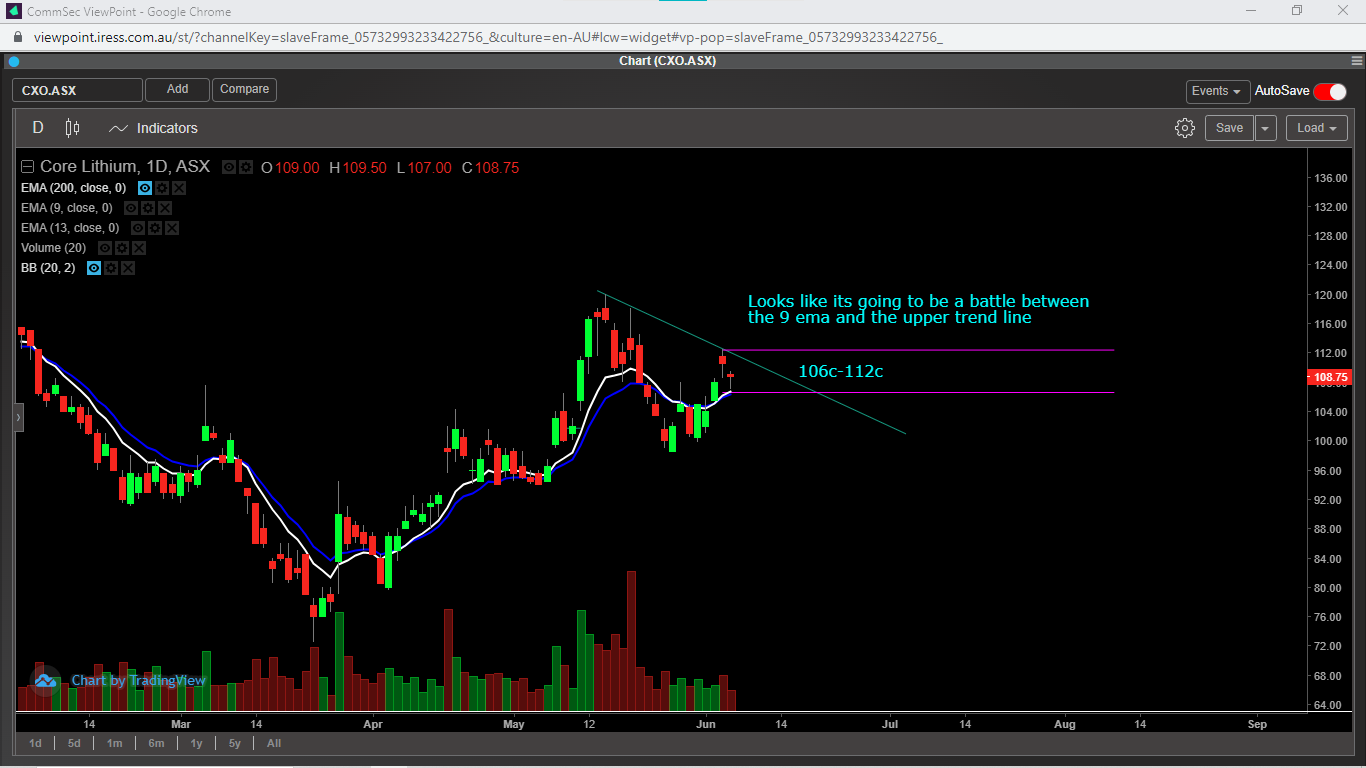Click the browser address bar URL
Viewport: 1366px width, 768px height.
tap(488, 37)
